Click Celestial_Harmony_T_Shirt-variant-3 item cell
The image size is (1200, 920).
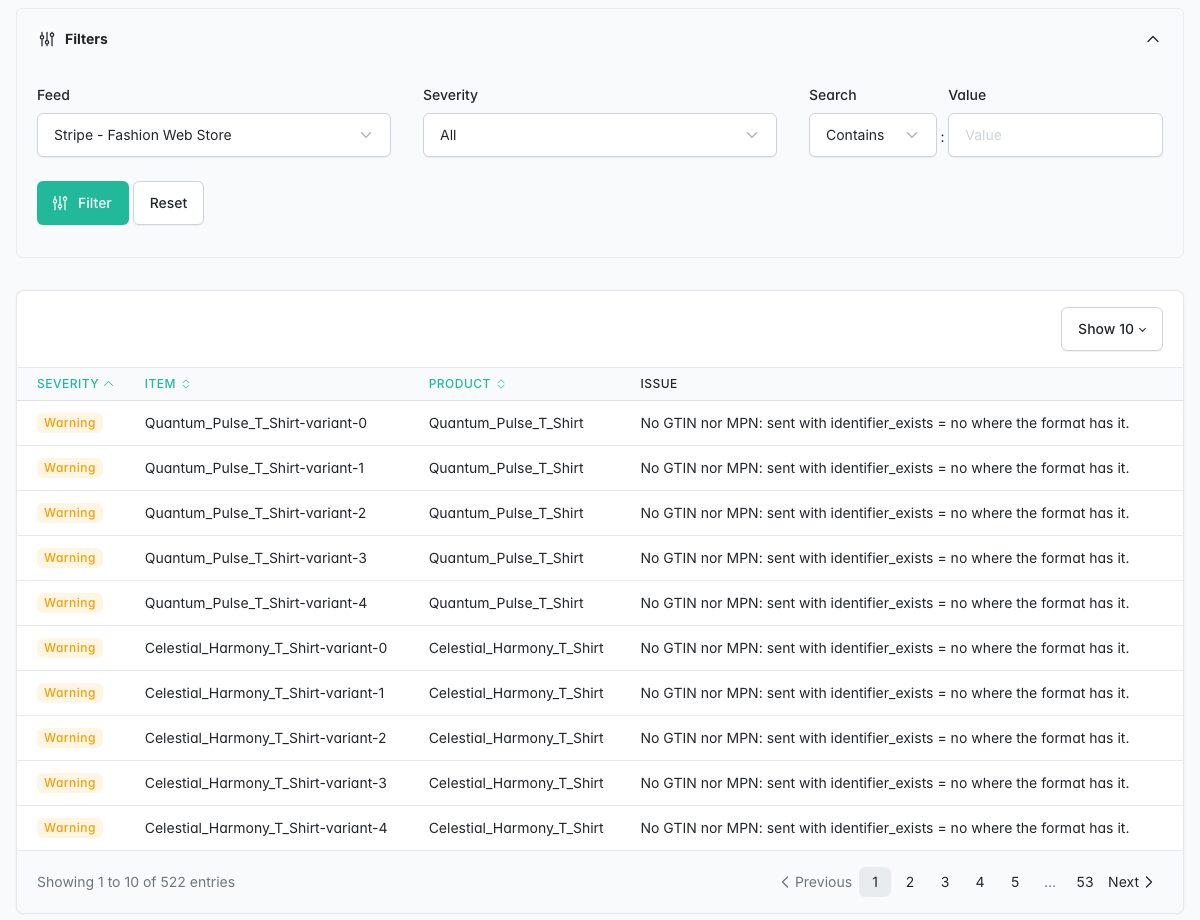point(266,783)
